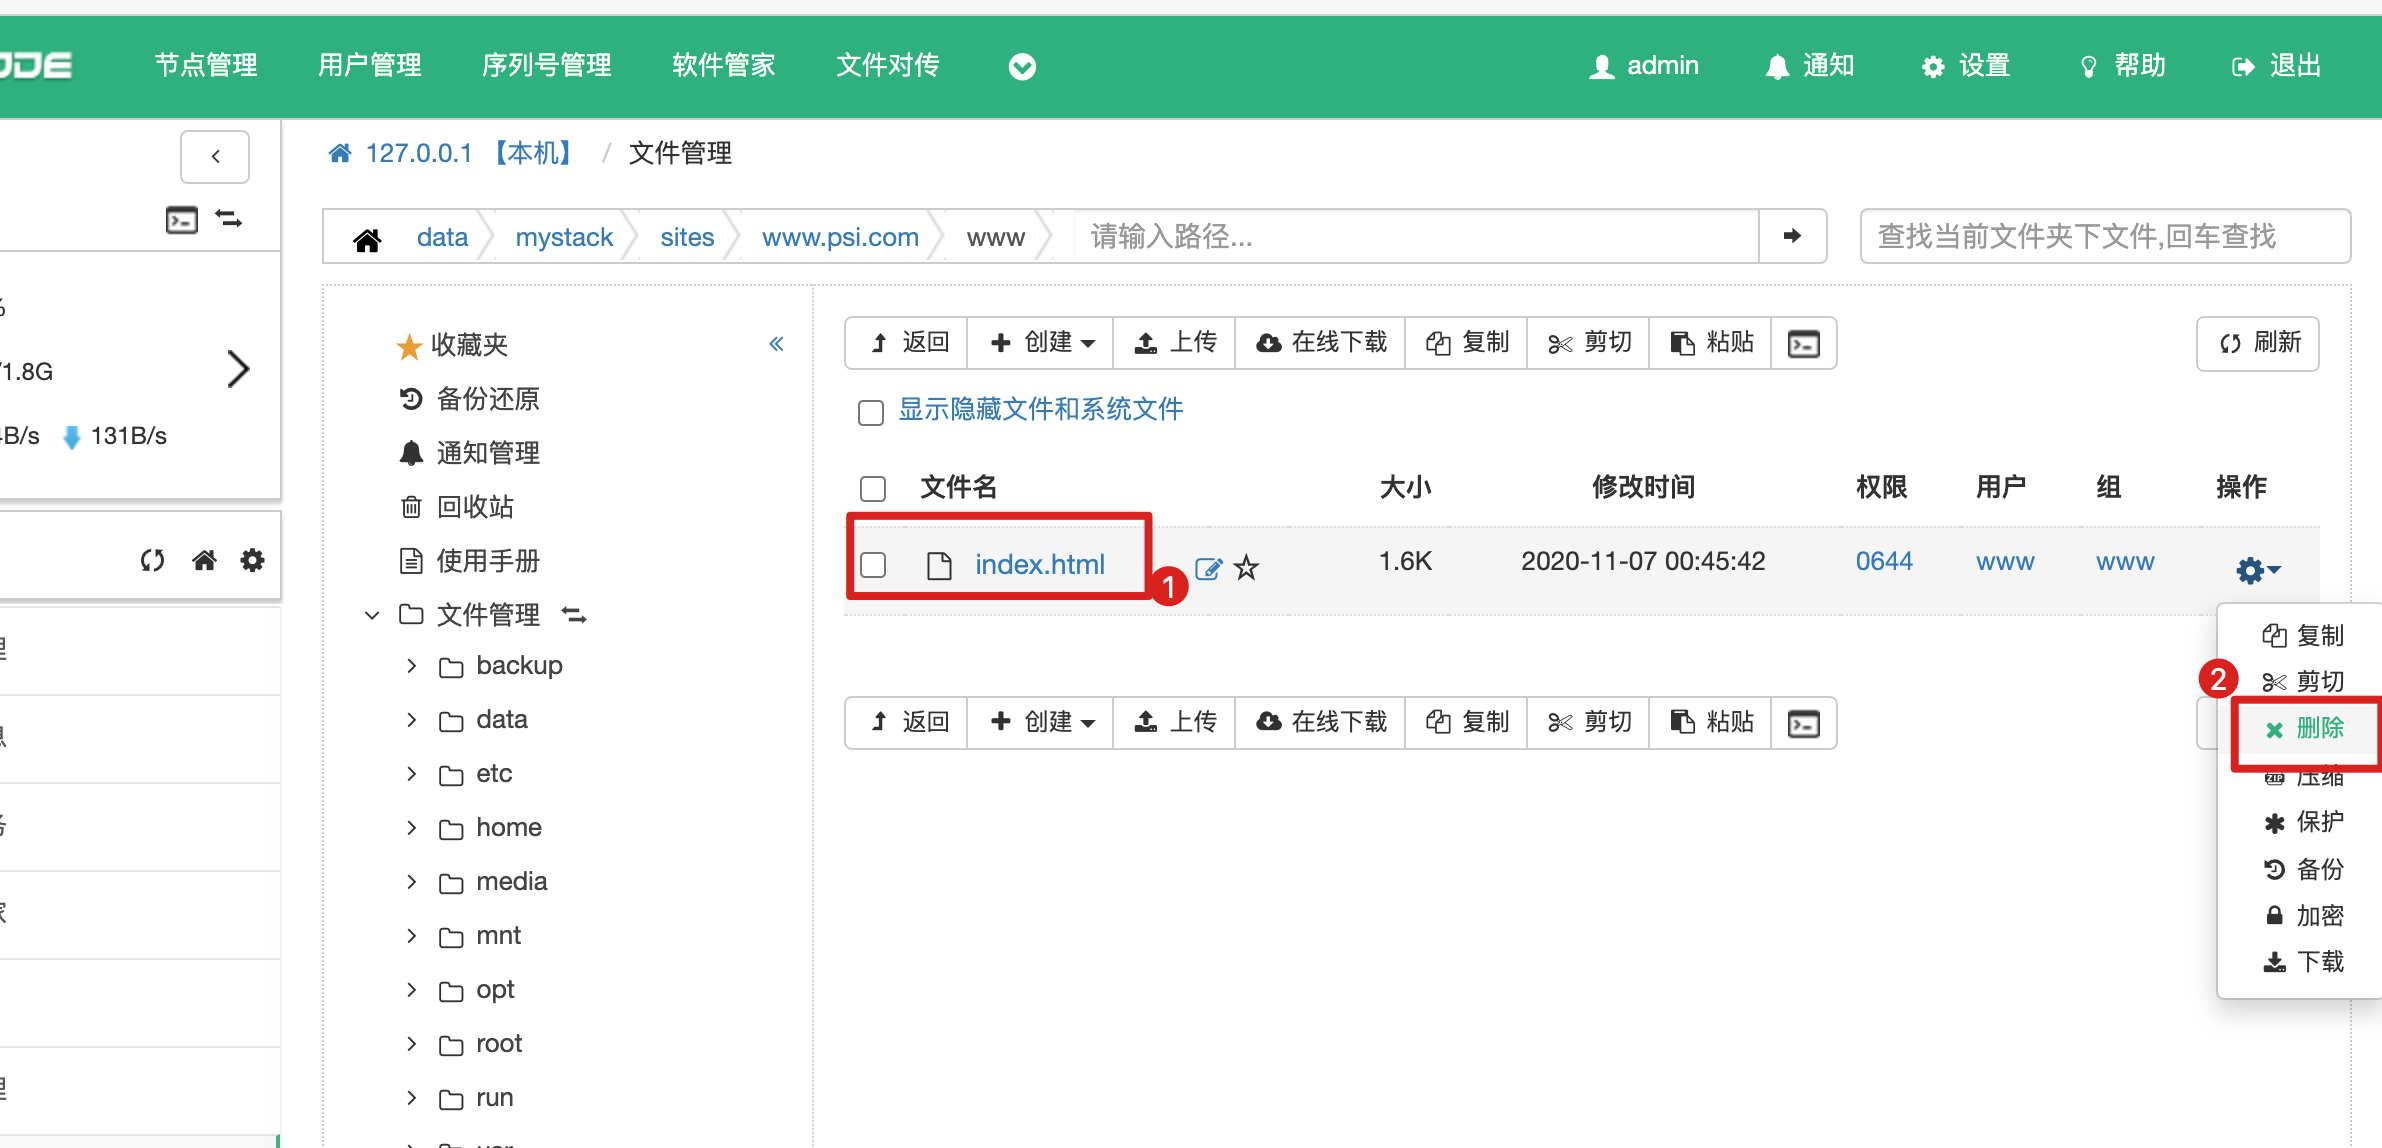The image size is (2382, 1148).
Task: Click the file search input field
Action: pos(2104,236)
